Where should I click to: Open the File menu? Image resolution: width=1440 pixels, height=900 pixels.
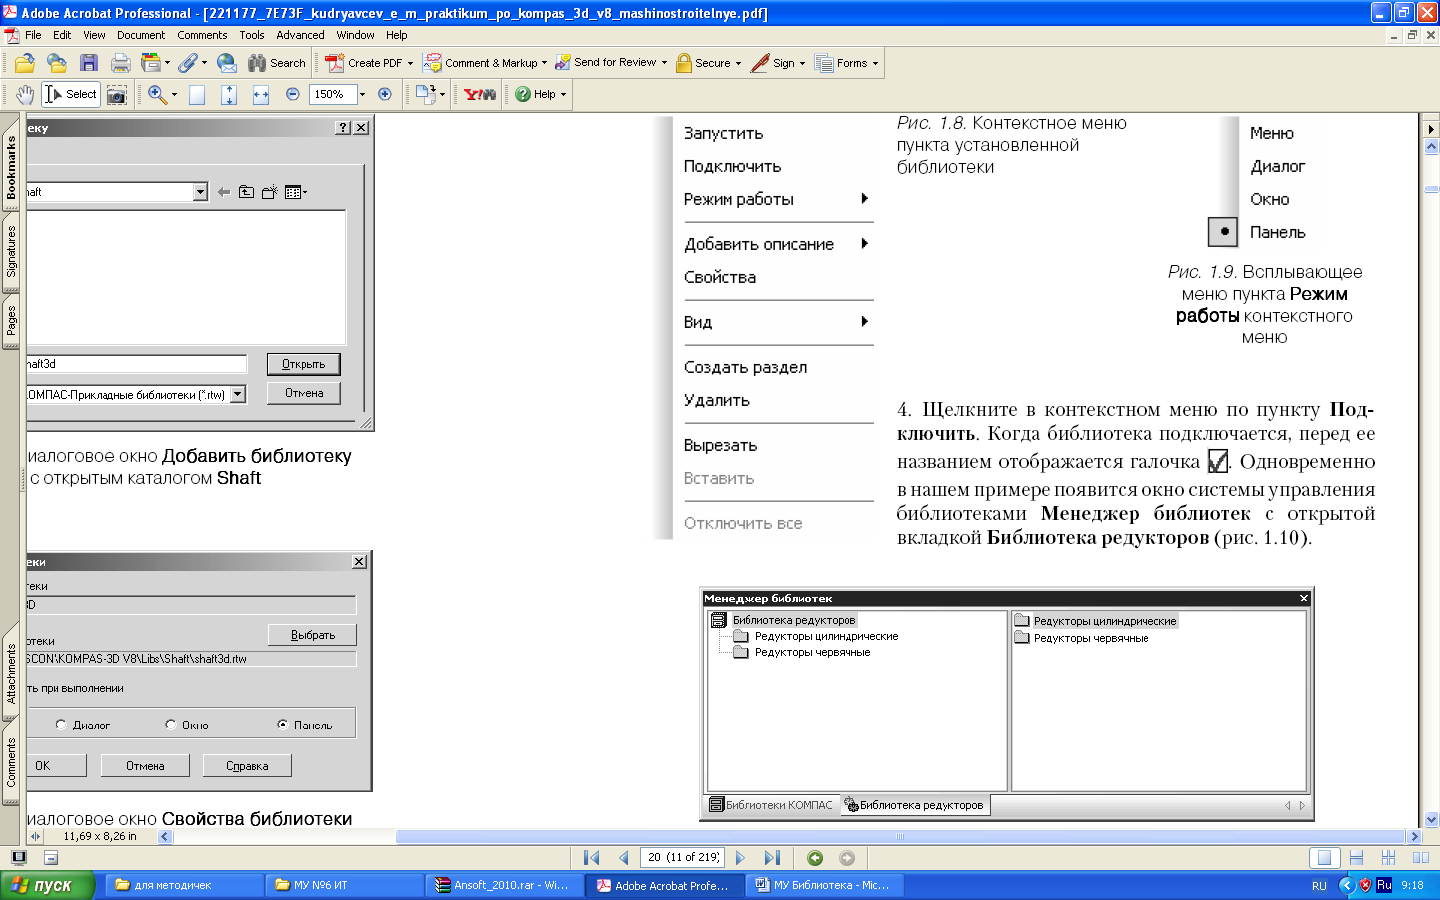coord(33,35)
